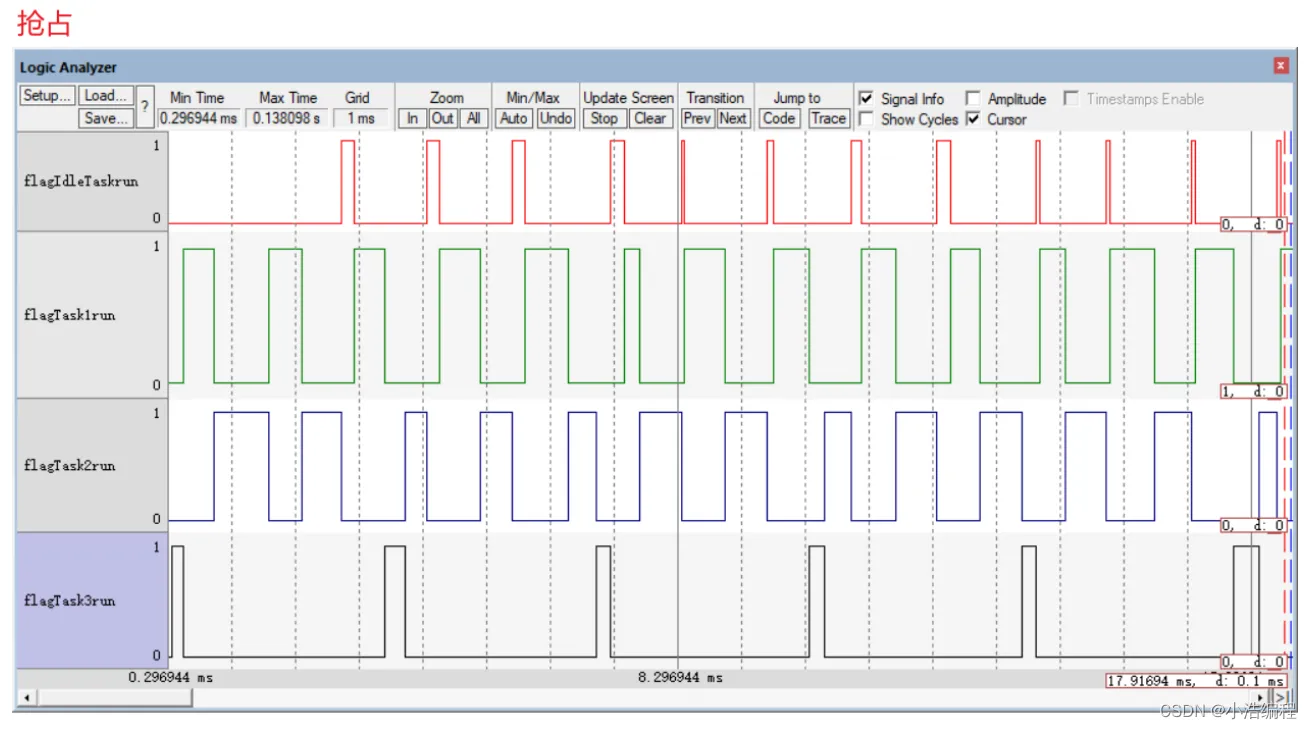
Task: Click the horizontal scrollbar thumb
Action: [114, 697]
